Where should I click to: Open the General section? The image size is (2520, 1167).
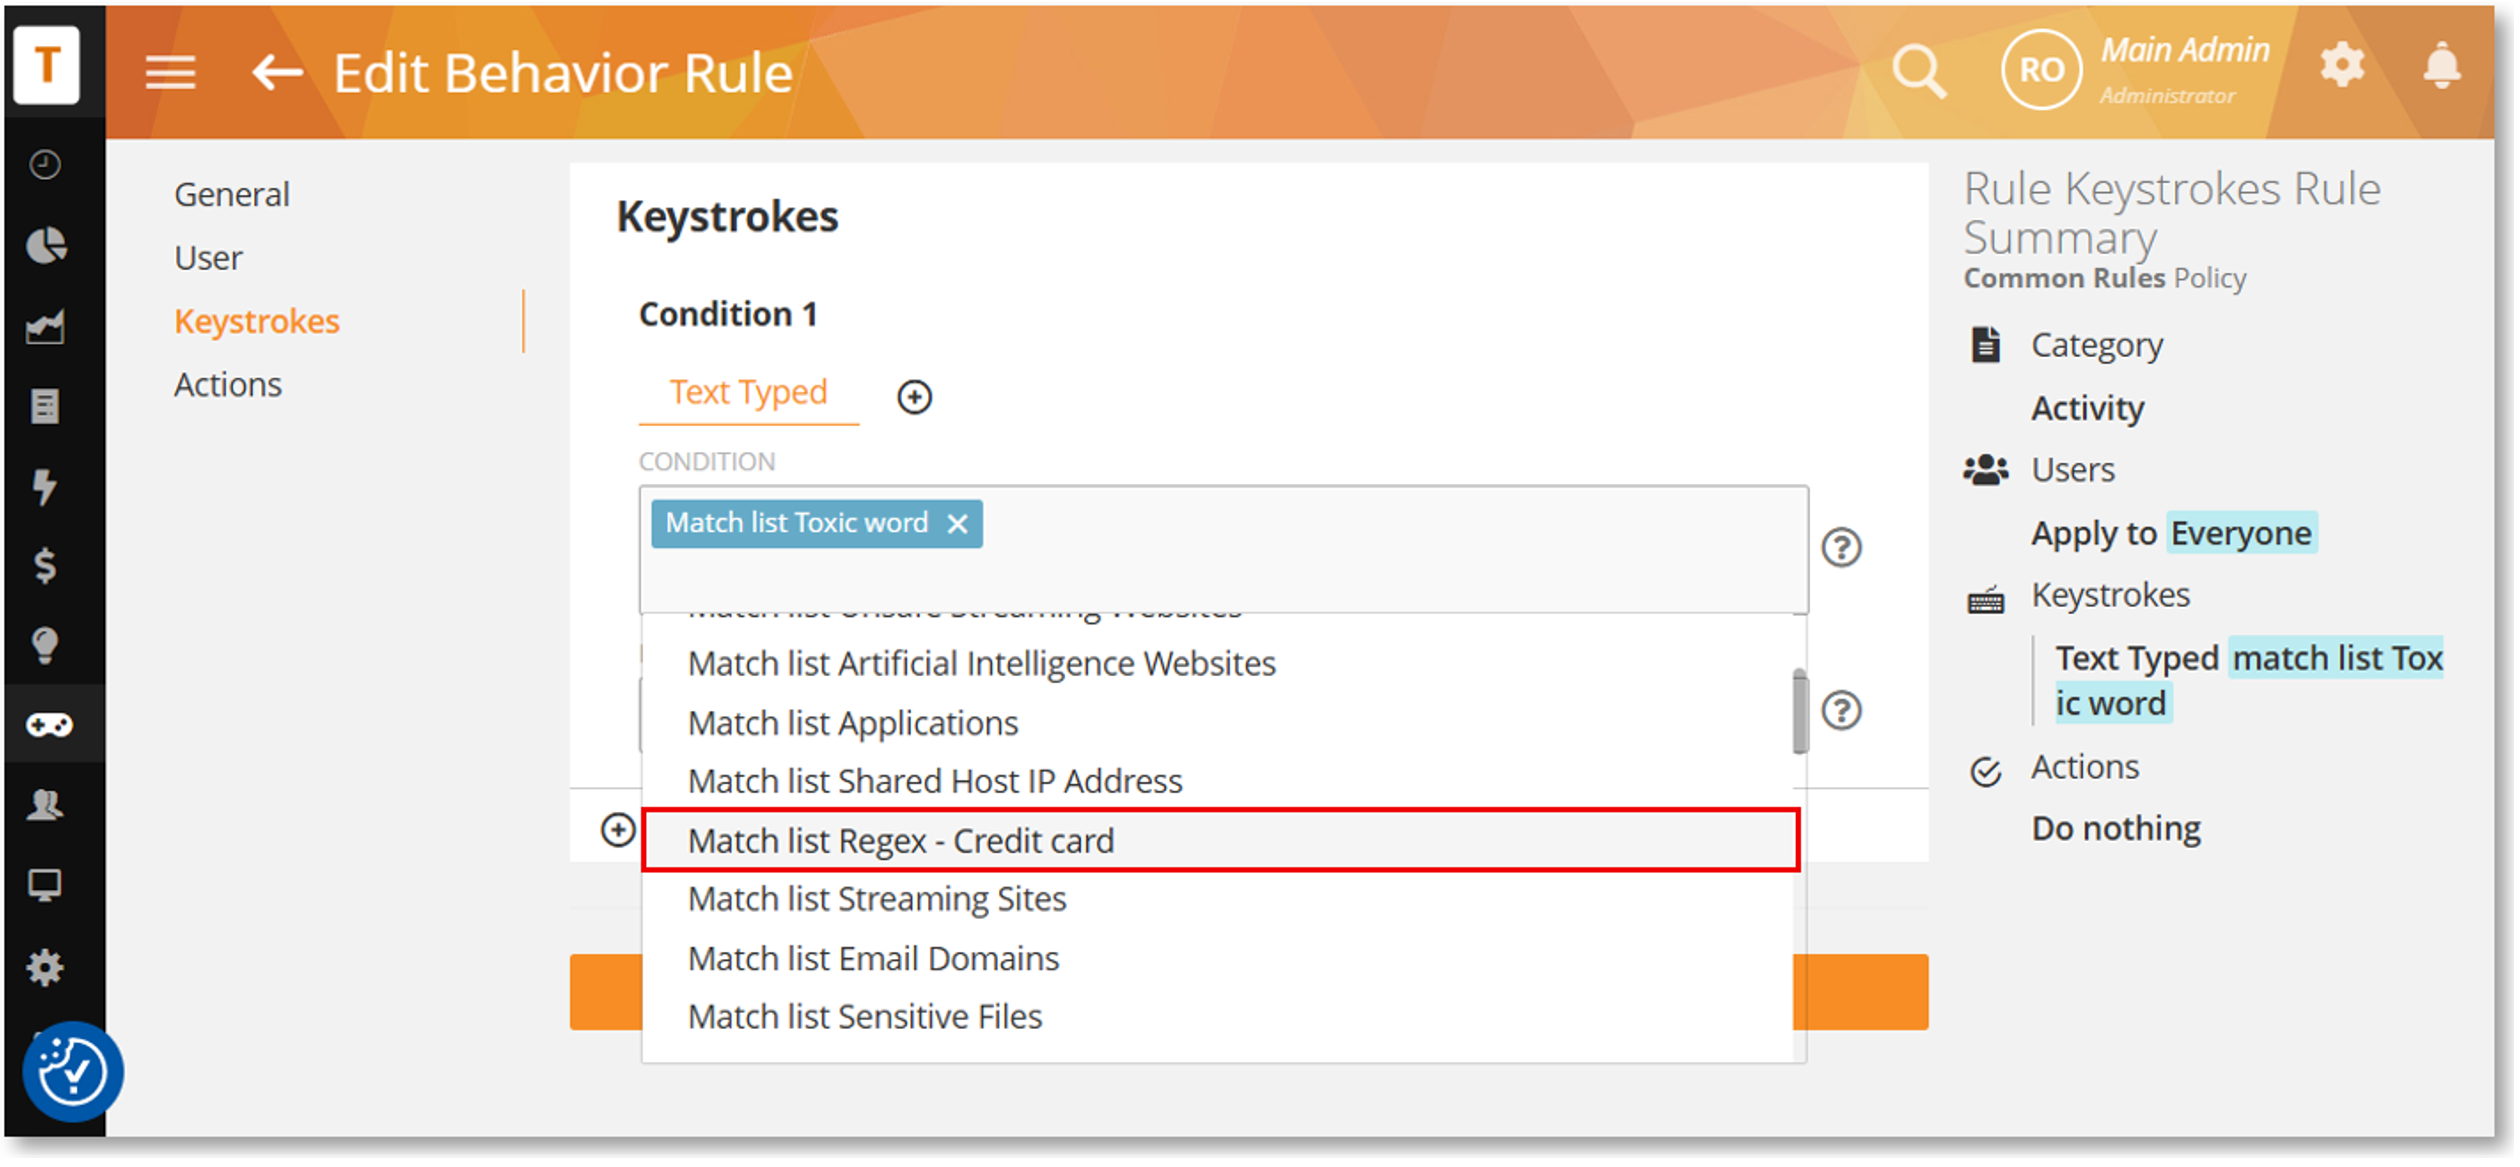[x=232, y=194]
